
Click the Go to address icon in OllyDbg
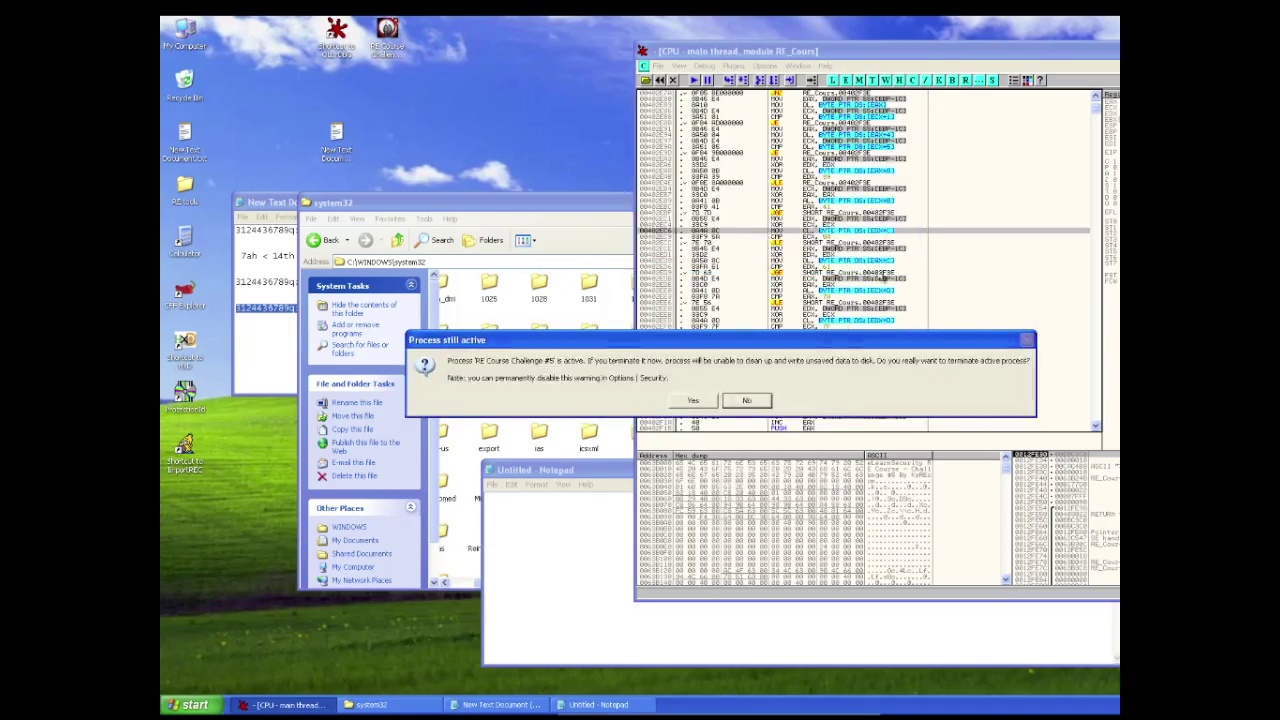coord(812,80)
